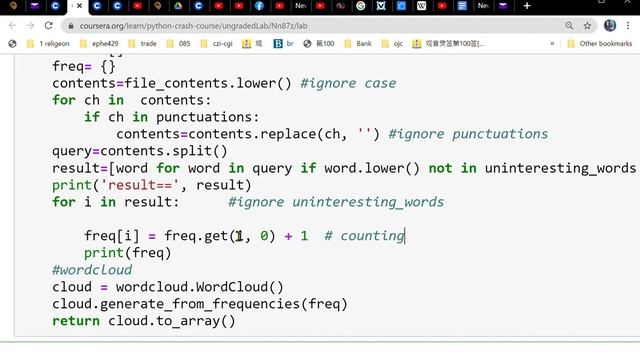
Task: Open the 'ojc' bookmark folder
Action: click(392, 44)
